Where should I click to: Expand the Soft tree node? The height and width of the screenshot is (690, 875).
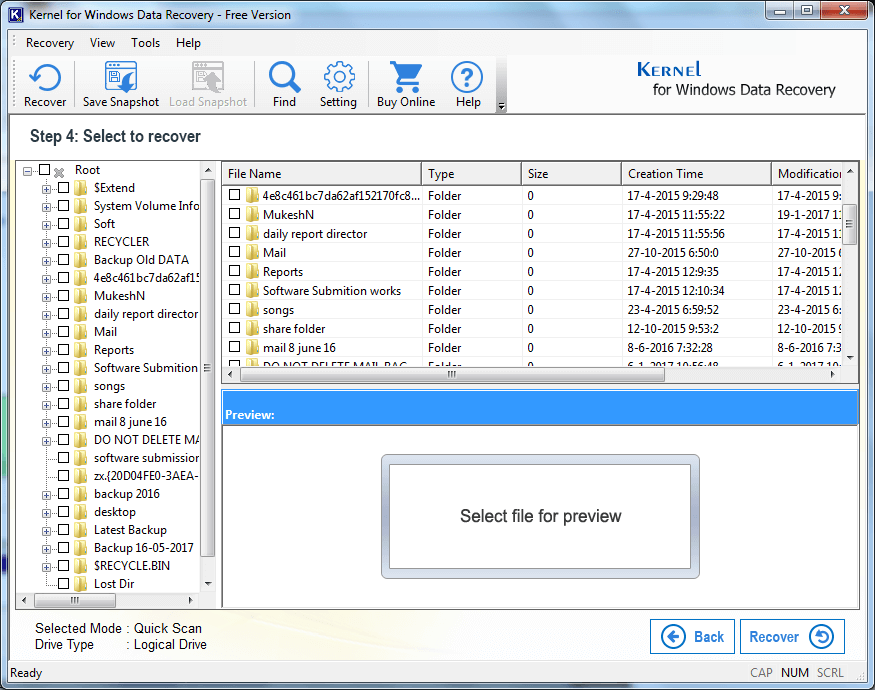coord(46,226)
